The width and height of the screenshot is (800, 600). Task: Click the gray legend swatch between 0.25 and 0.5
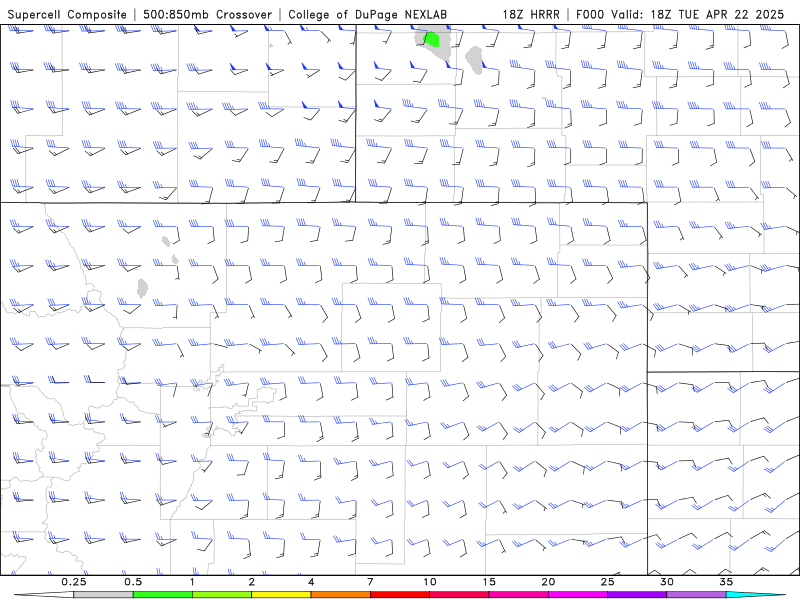(x=103, y=595)
